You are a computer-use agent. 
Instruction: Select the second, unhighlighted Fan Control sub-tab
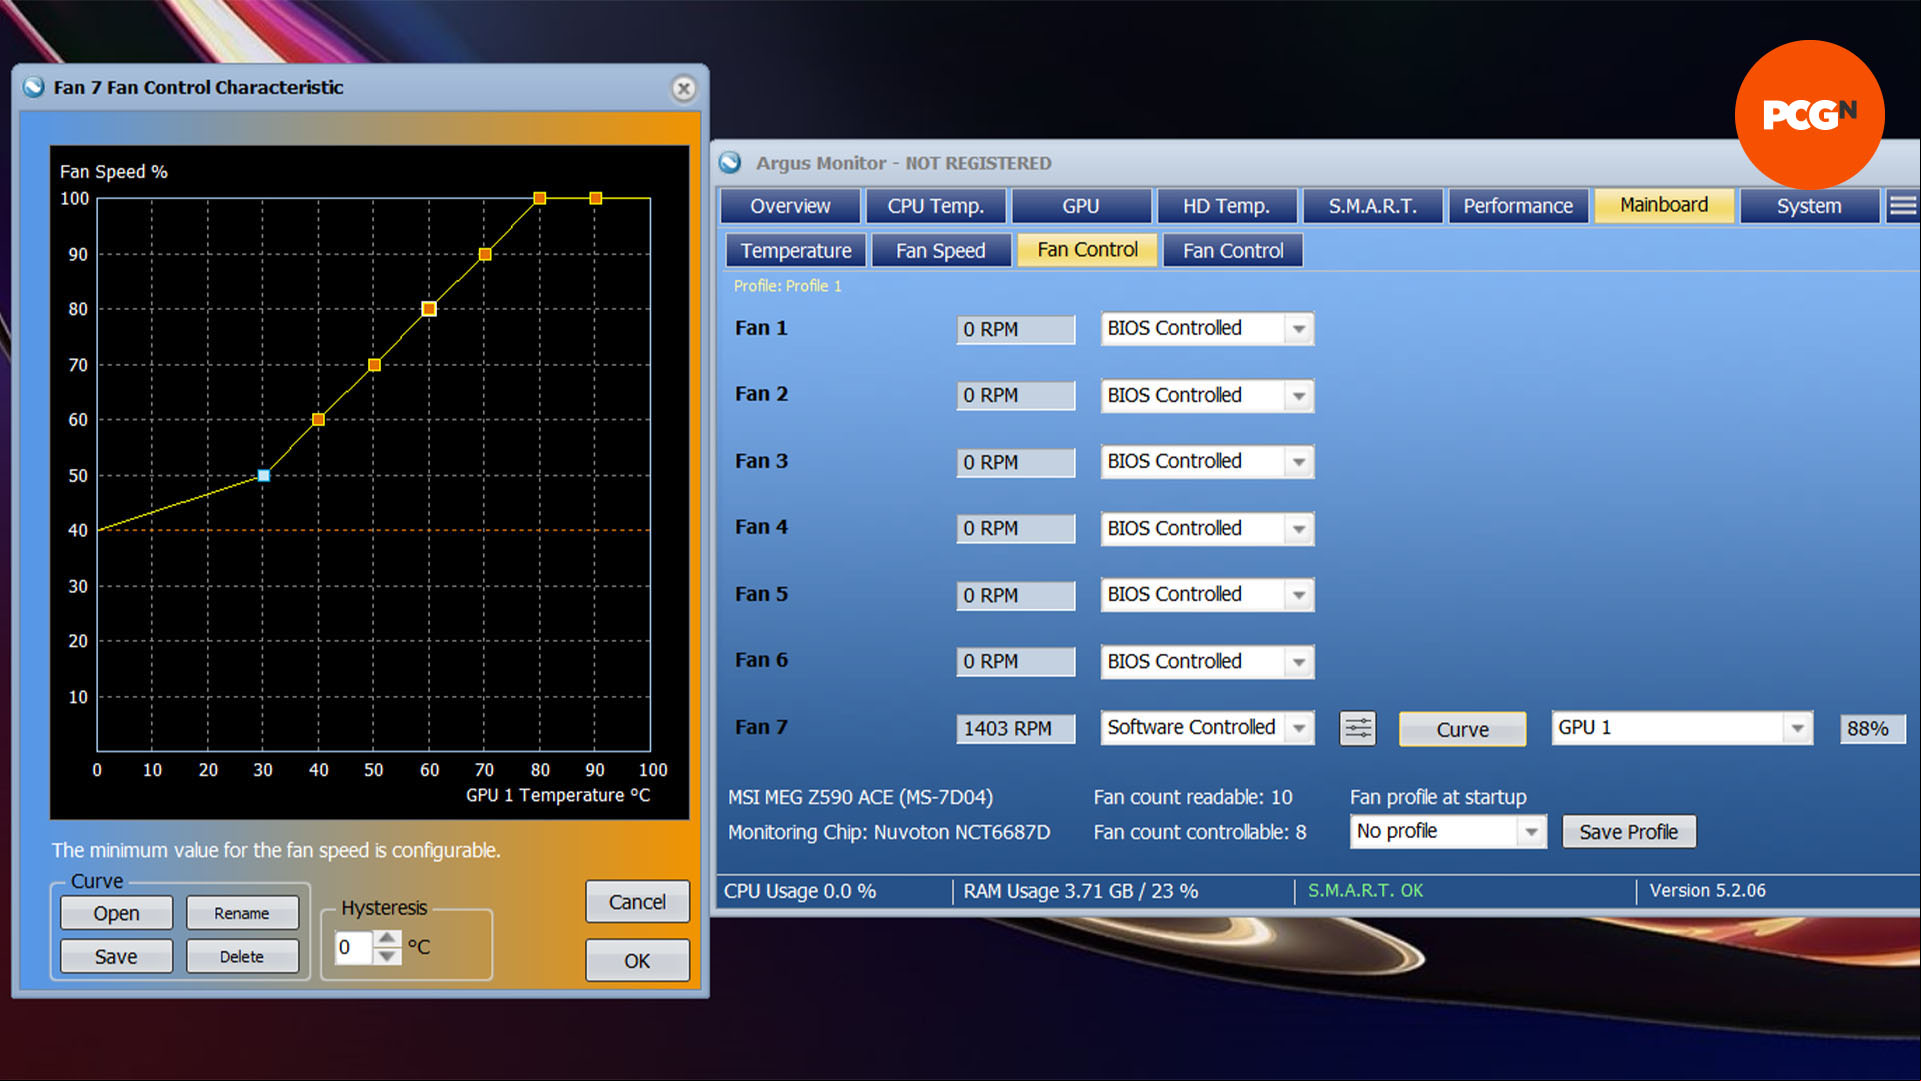point(1233,250)
